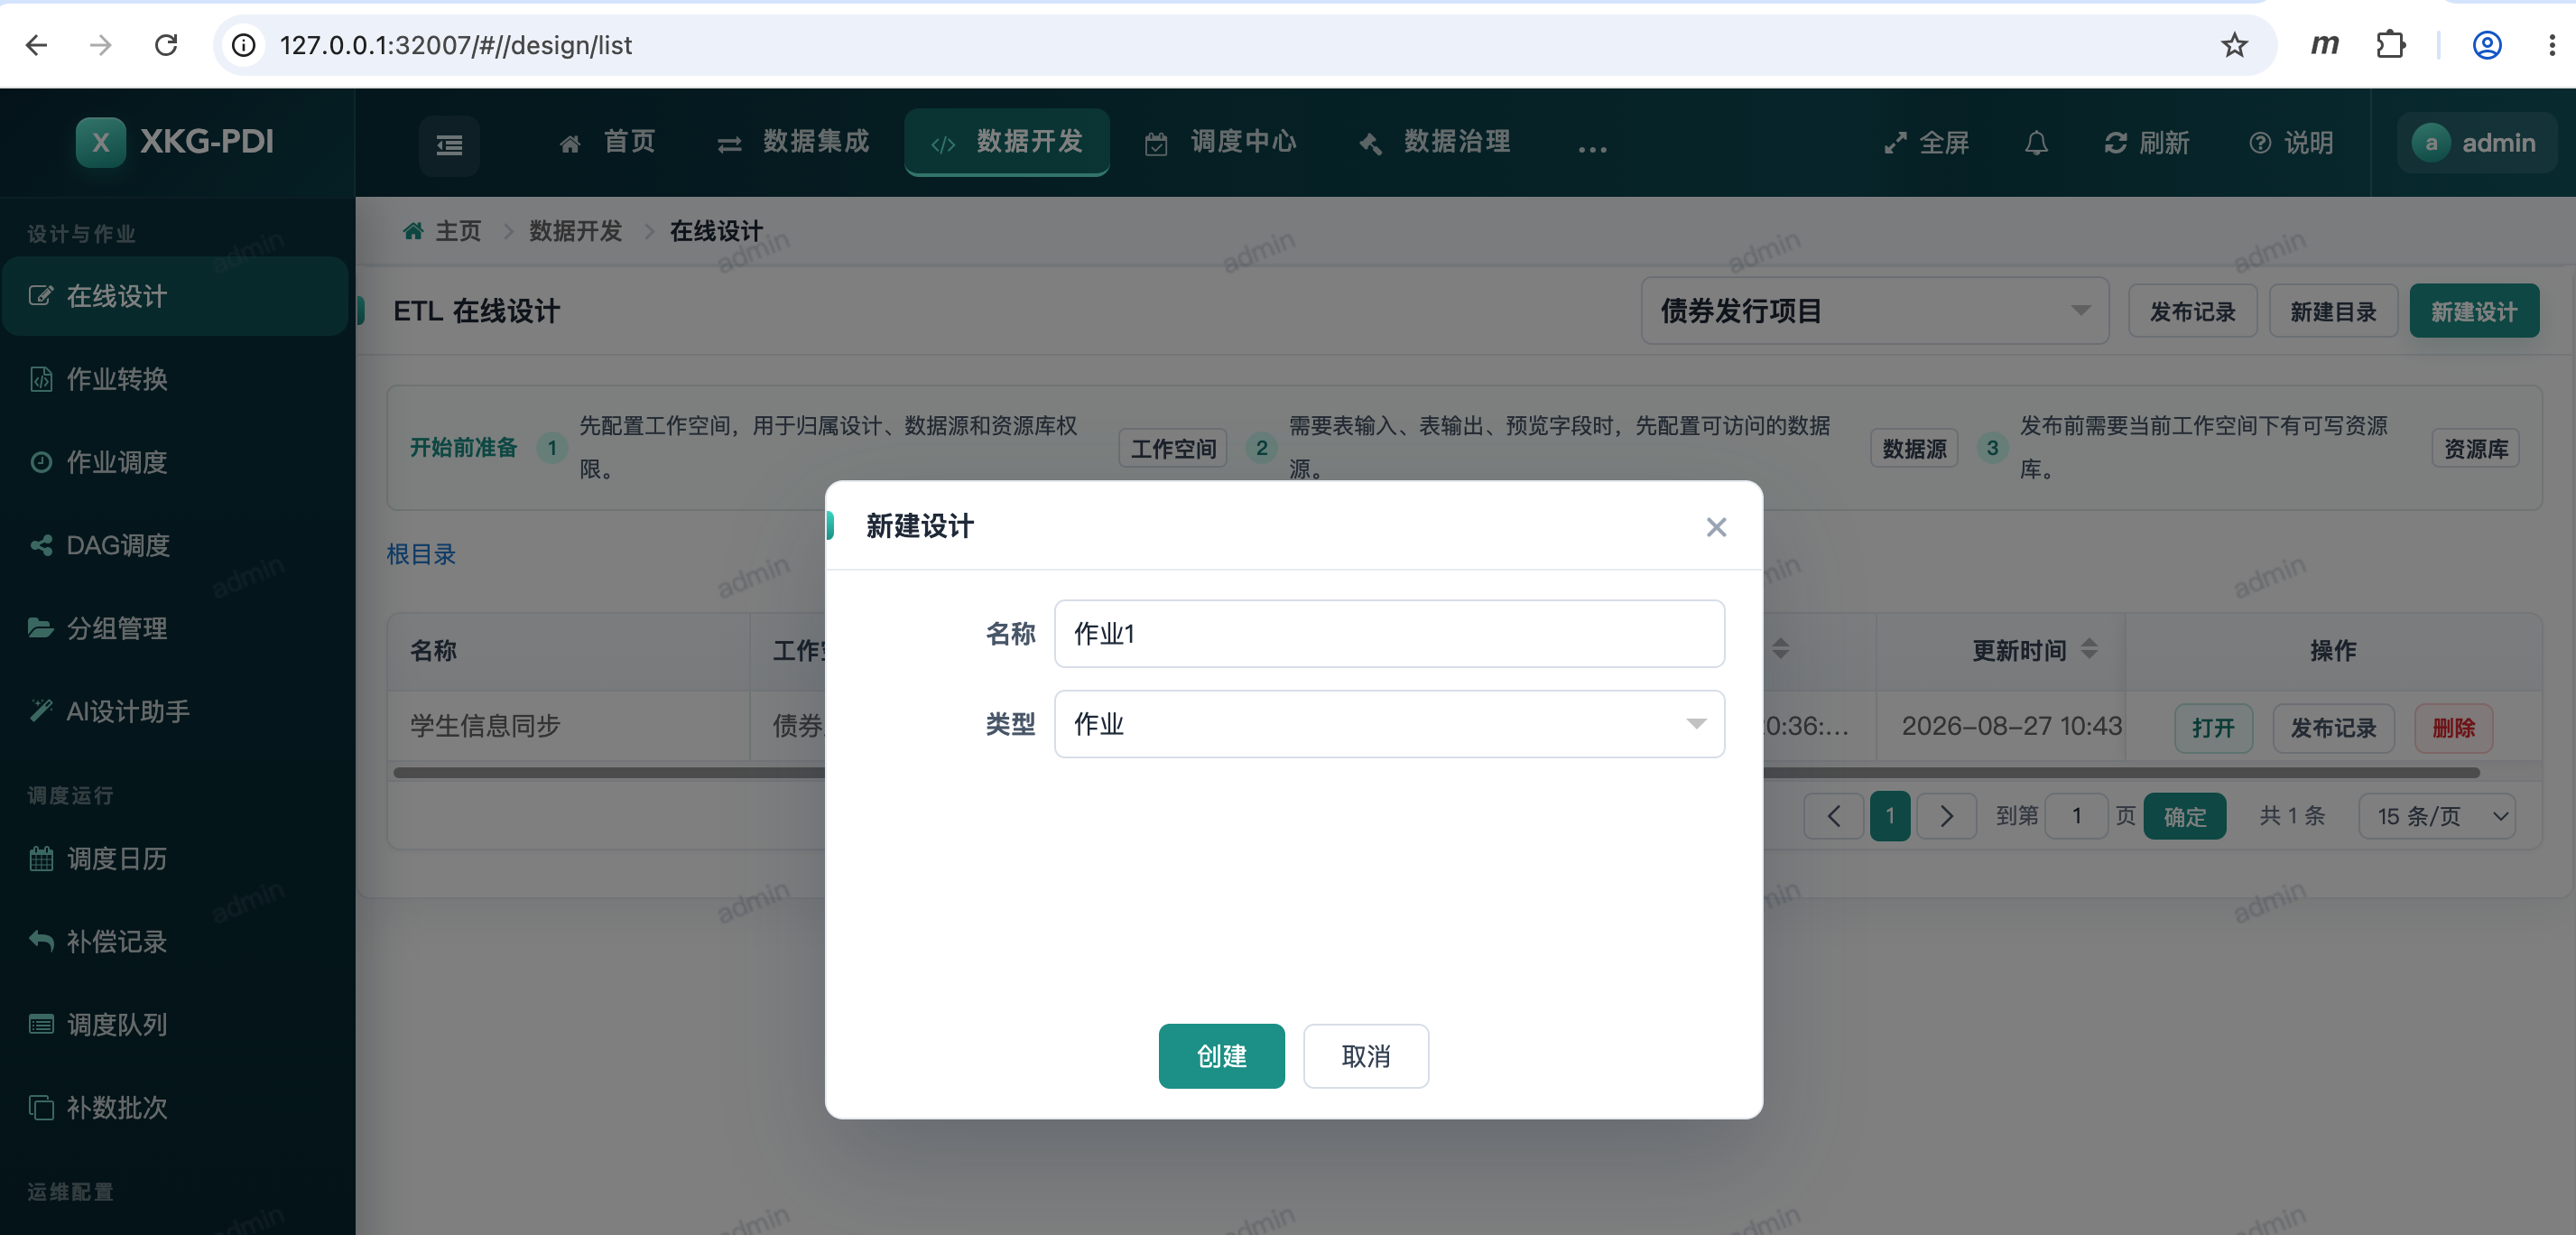Open 作业转换 in the sidebar

pyautogui.click(x=175, y=379)
